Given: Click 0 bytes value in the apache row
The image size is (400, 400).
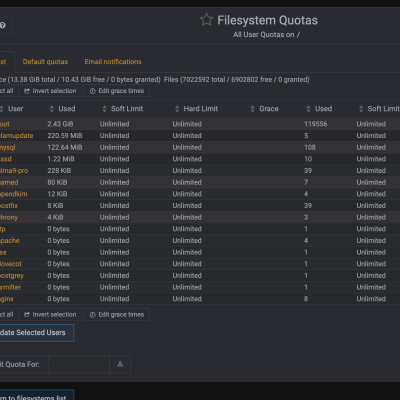Looking at the screenshot, I should coord(58,241).
